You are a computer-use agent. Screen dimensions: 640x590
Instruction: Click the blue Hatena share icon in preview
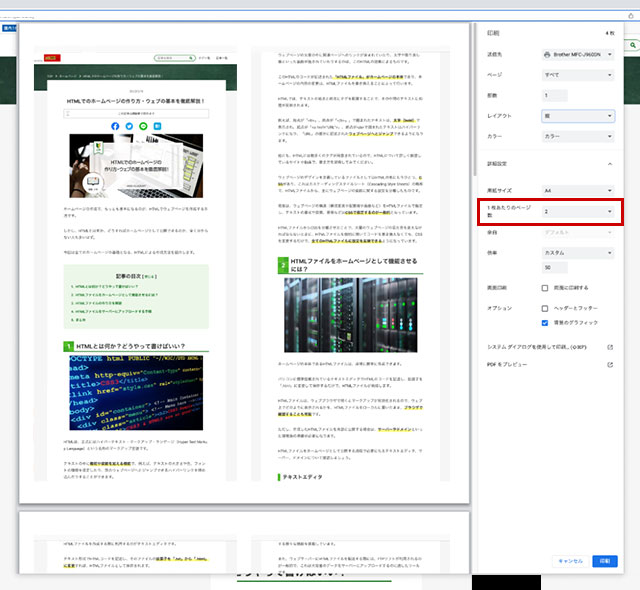[158, 126]
